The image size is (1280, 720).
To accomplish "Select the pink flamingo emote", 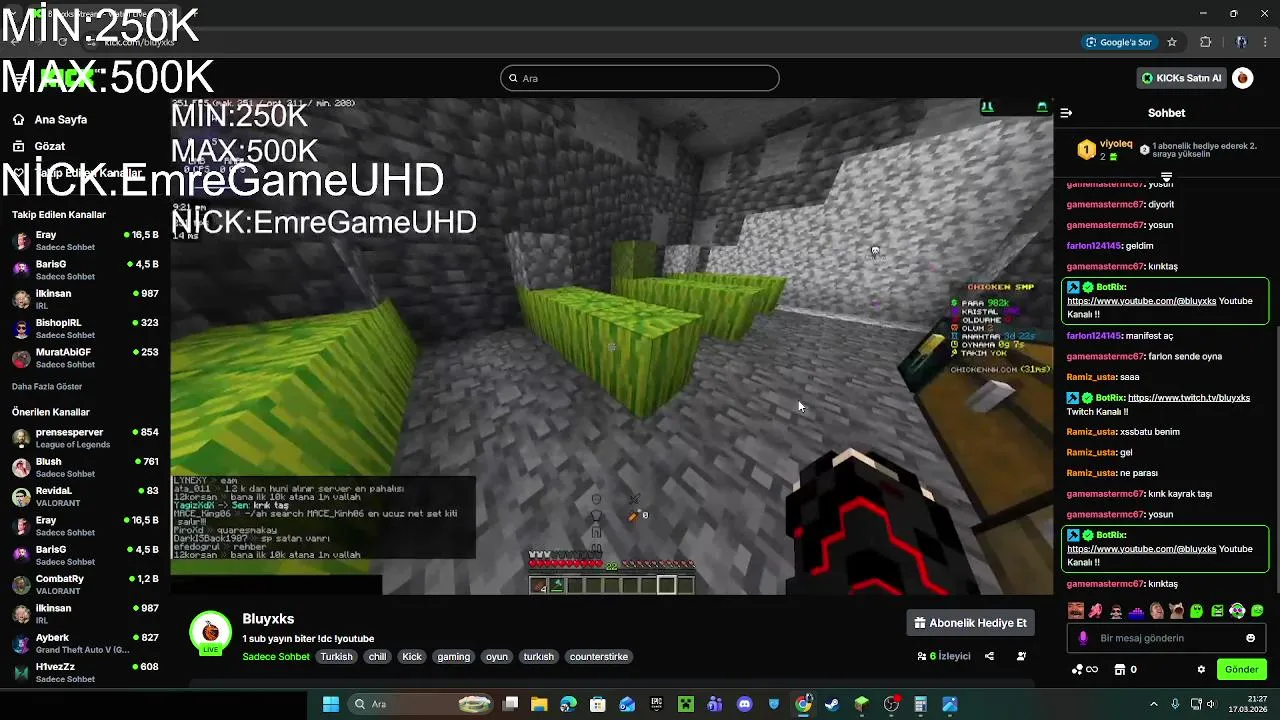I will [x=1096, y=611].
